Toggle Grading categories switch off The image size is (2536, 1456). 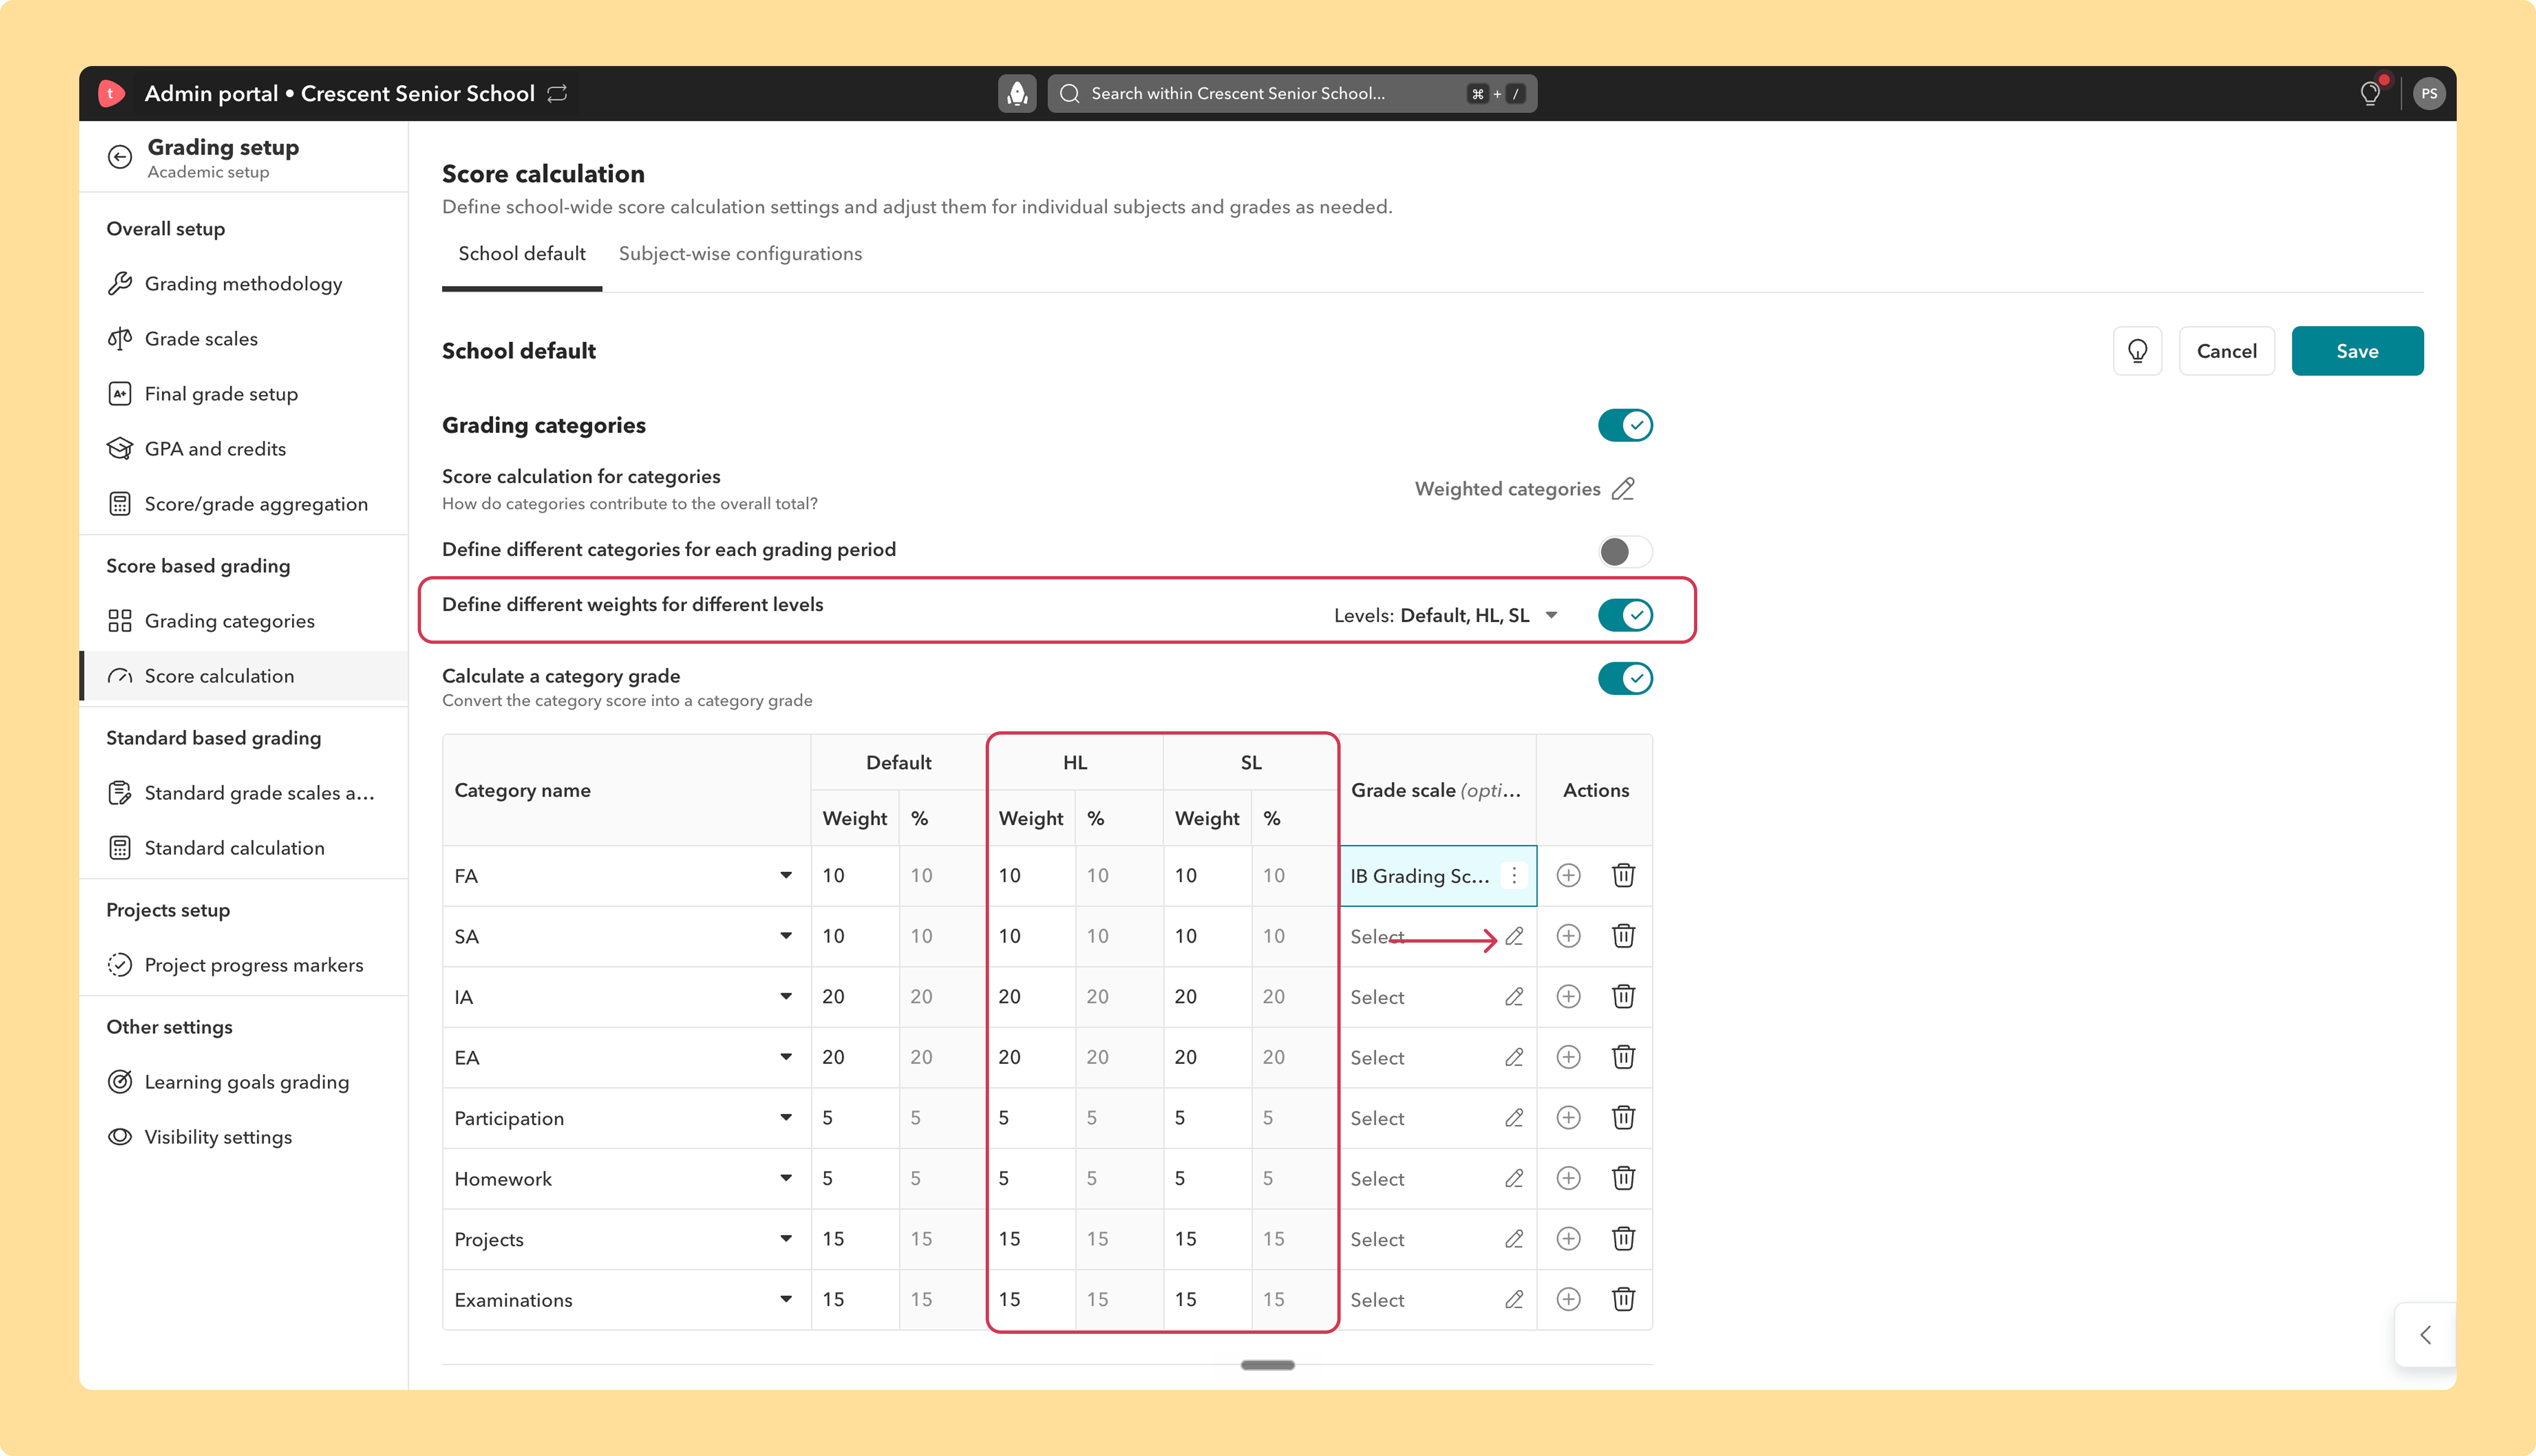click(1625, 425)
